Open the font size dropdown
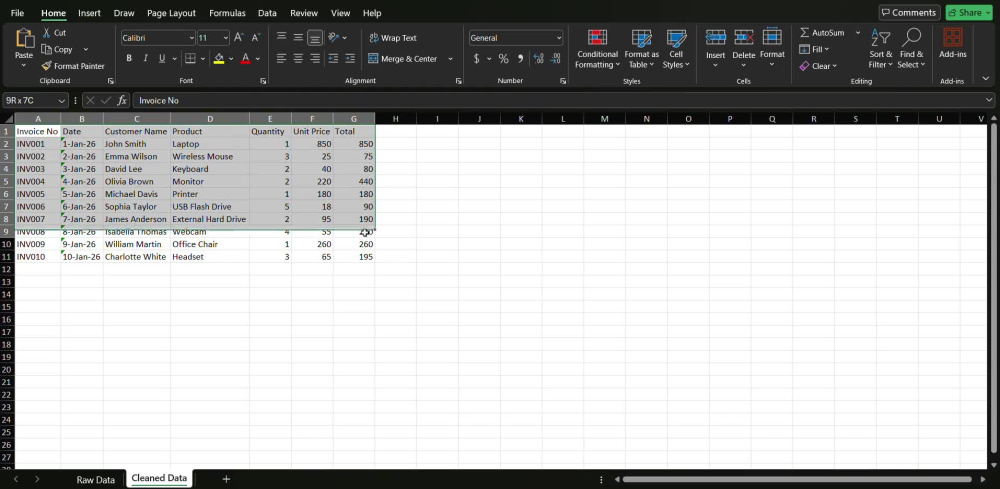Viewport: 1000px width, 489px height. pyautogui.click(x=225, y=38)
